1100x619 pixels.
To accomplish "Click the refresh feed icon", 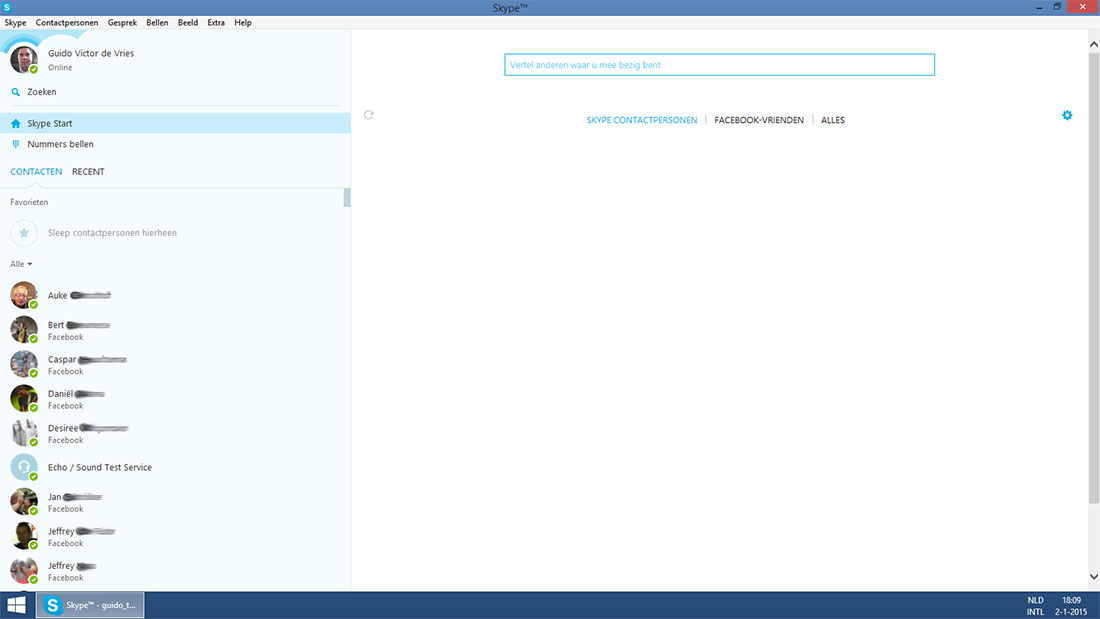I will pos(368,114).
